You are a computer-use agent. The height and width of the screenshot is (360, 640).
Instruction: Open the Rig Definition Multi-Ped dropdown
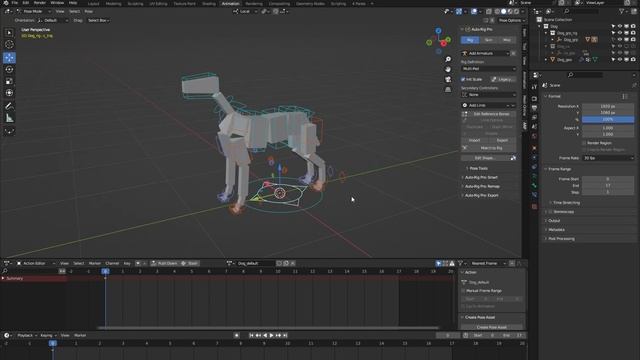[489, 69]
